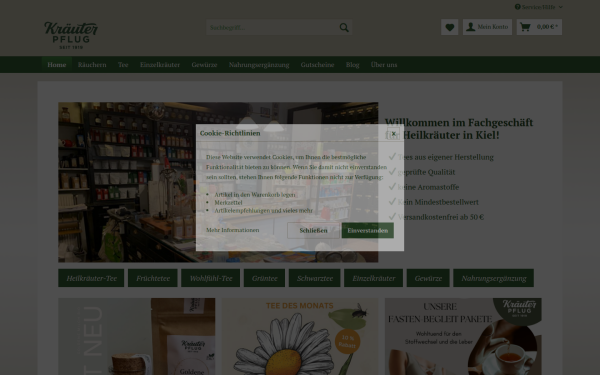Image resolution: width=600 pixels, height=375 pixels.
Task: Open the Über uns menu
Action: point(384,65)
